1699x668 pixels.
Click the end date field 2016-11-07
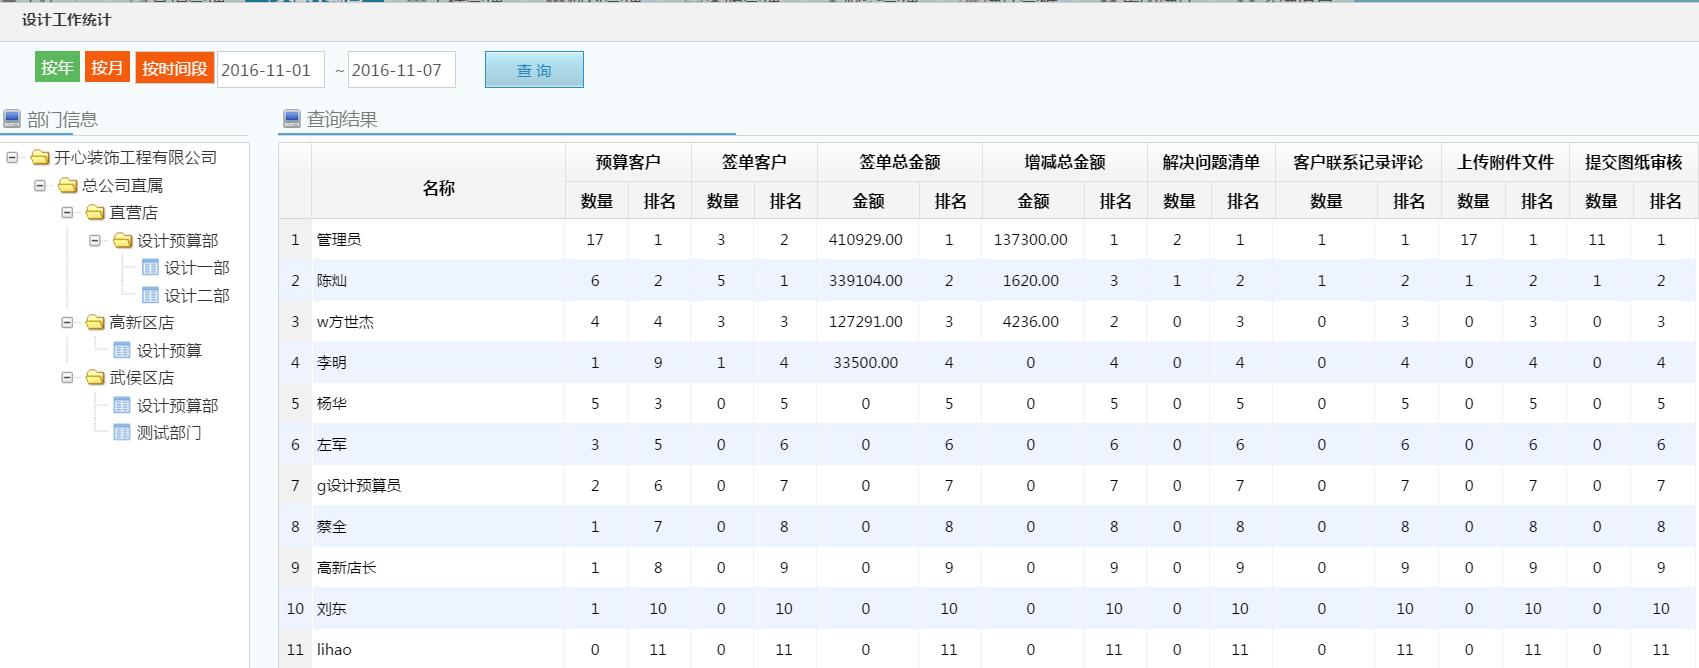tap(401, 70)
